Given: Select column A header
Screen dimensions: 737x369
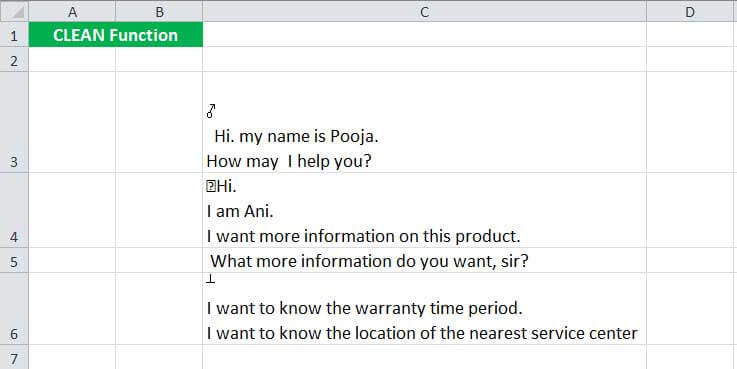Looking at the screenshot, I should coord(72,11).
